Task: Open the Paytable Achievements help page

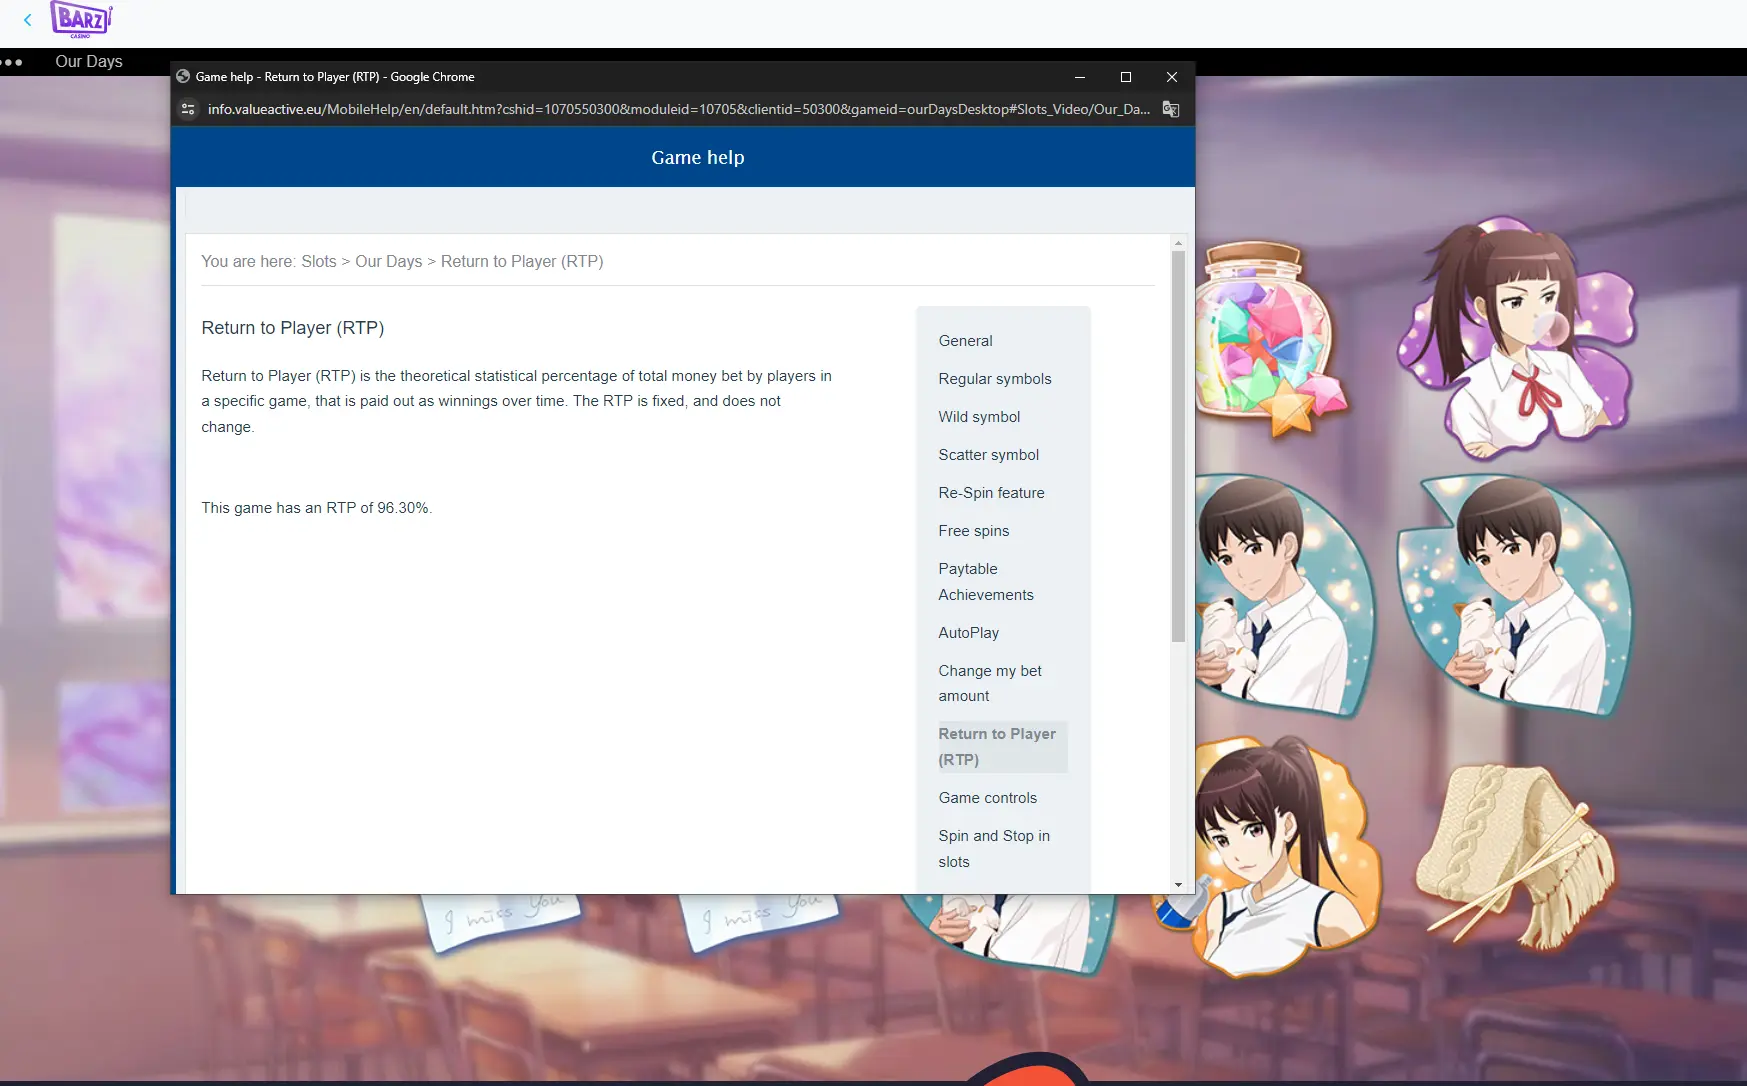Action: click(986, 582)
